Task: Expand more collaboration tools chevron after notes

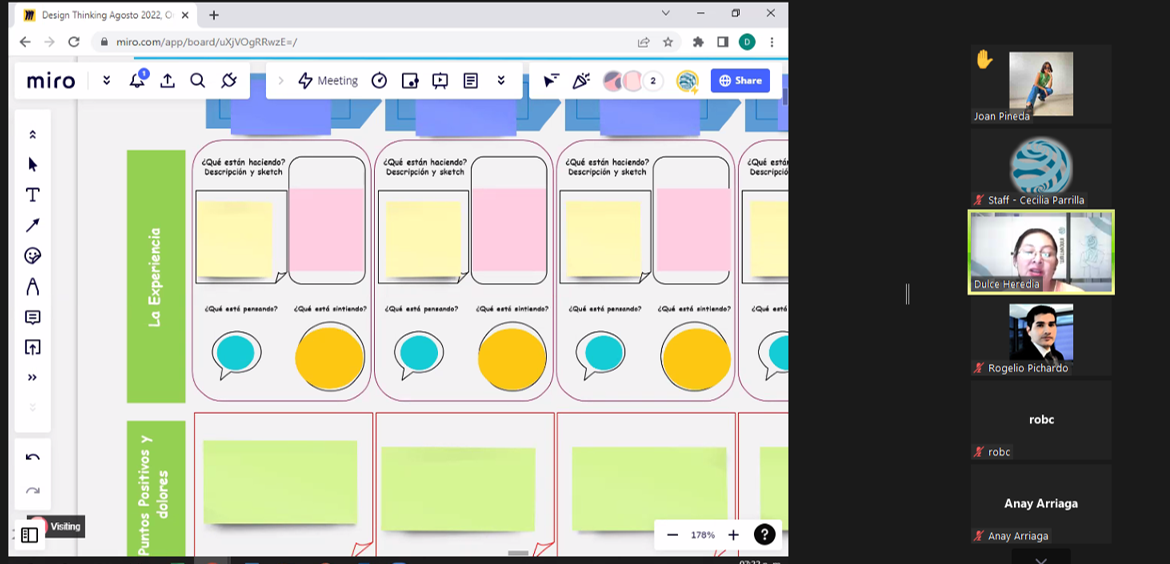Action: tap(501, 81)
